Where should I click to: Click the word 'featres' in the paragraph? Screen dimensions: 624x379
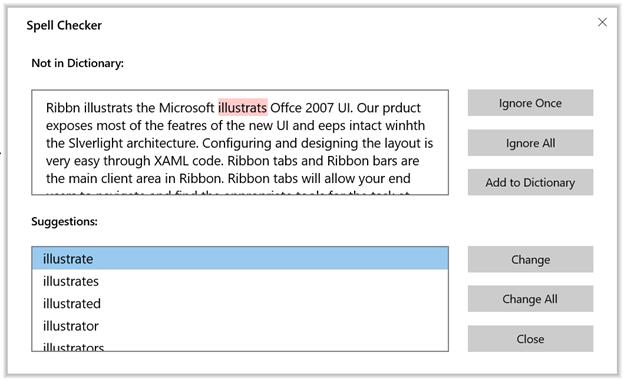[x=187, y=125]
